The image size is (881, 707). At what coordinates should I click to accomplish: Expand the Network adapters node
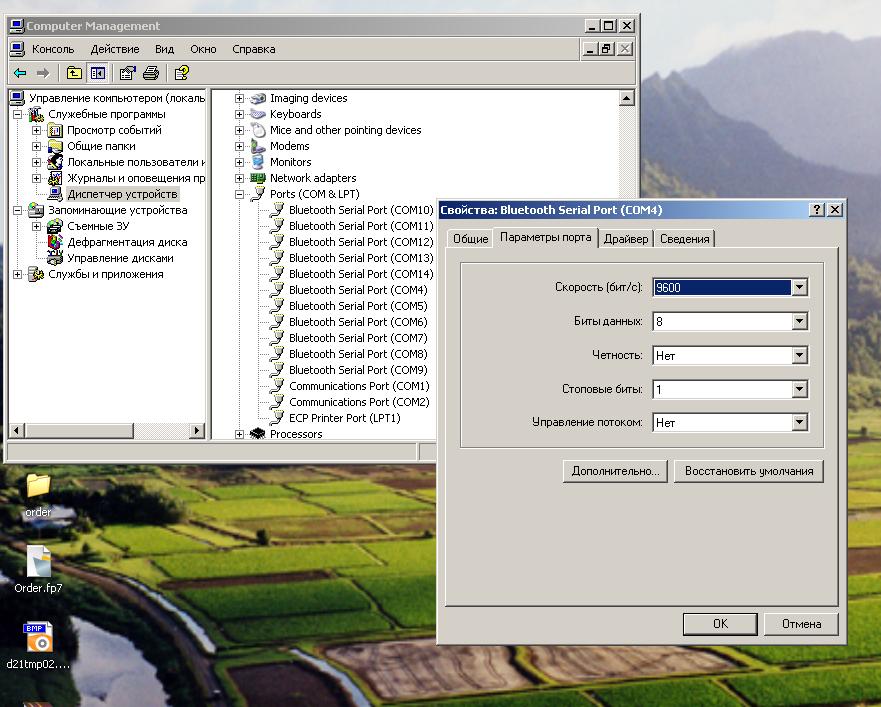pyautogui.click(x=239, y=178)
